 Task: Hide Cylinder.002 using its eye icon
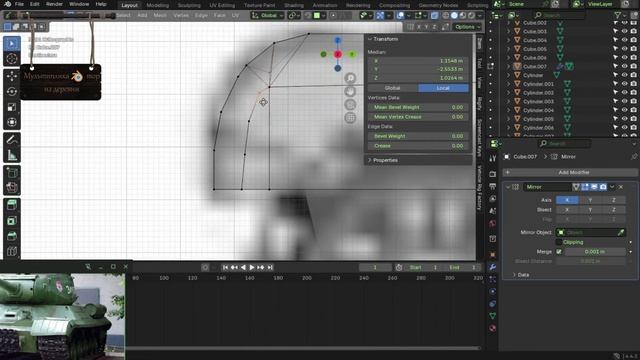click(x=624, y=93)
